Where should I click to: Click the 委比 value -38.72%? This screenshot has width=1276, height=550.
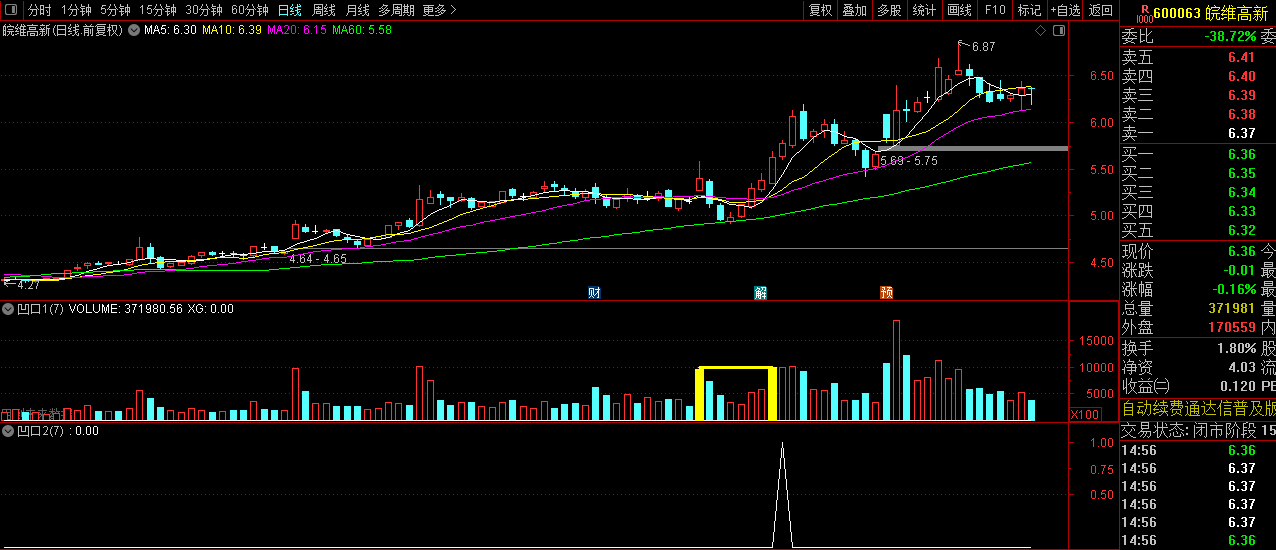(x=1229, y=36)
